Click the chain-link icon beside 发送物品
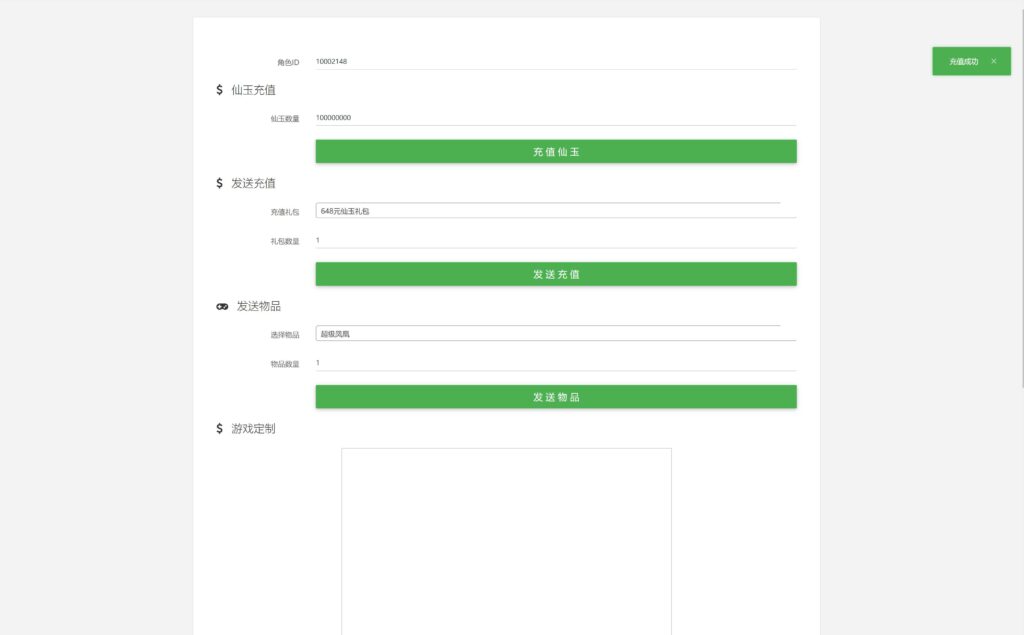The image size is (1024, 635). click(220, 306)
